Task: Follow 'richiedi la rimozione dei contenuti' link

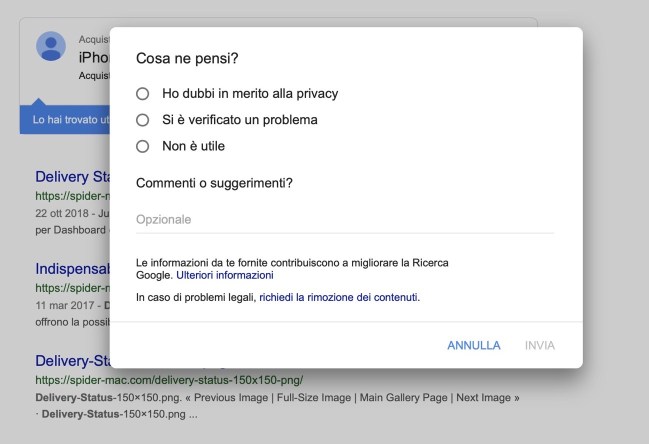Action: pos(339,297)
